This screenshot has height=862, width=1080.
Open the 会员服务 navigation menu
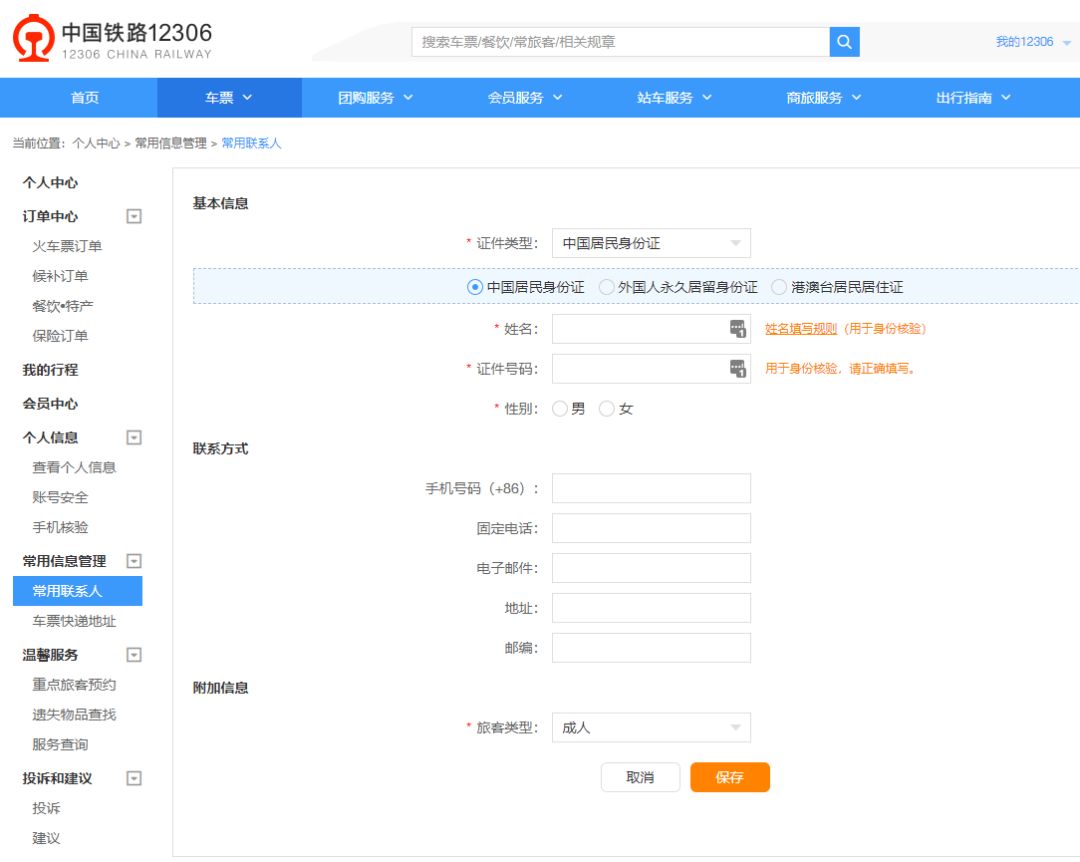tap(525, 98)
